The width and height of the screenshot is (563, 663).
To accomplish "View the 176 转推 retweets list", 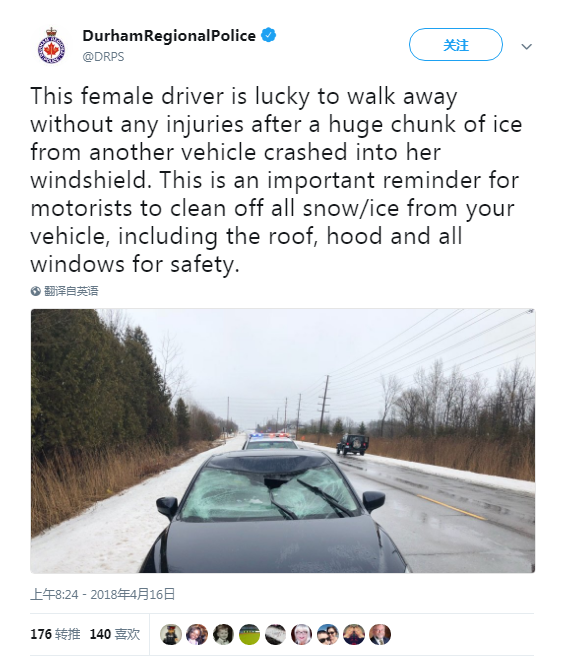I will 55,634.
